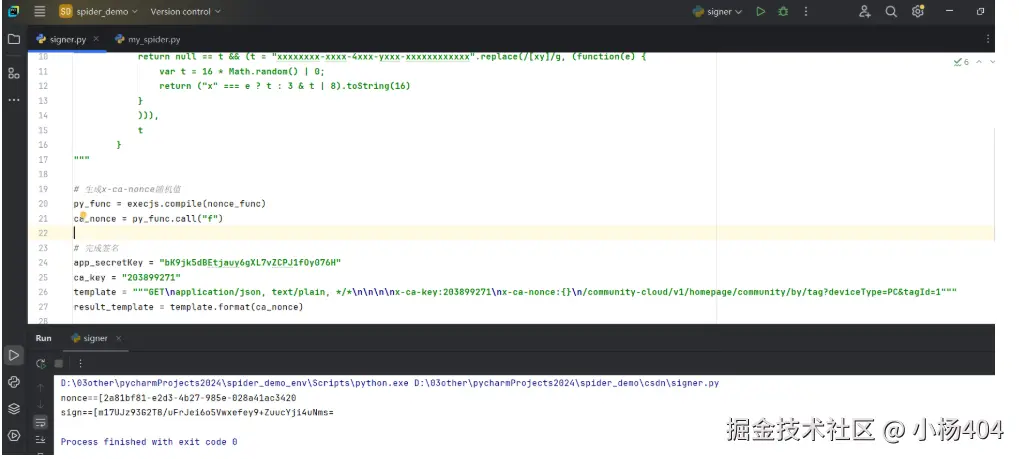Open Run panel more options

pyautogui.click(x=80, y=363)
